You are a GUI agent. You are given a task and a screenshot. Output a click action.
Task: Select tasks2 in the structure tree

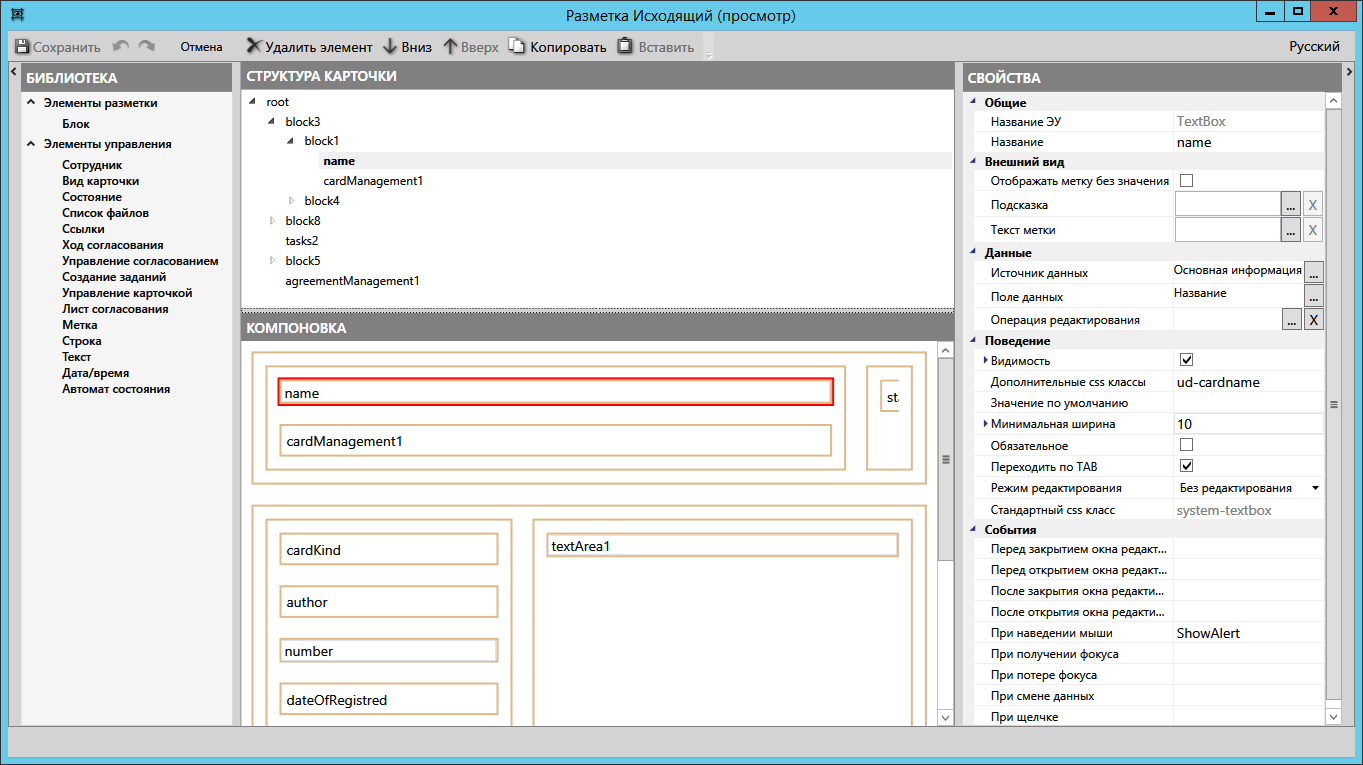coord(302,241)
